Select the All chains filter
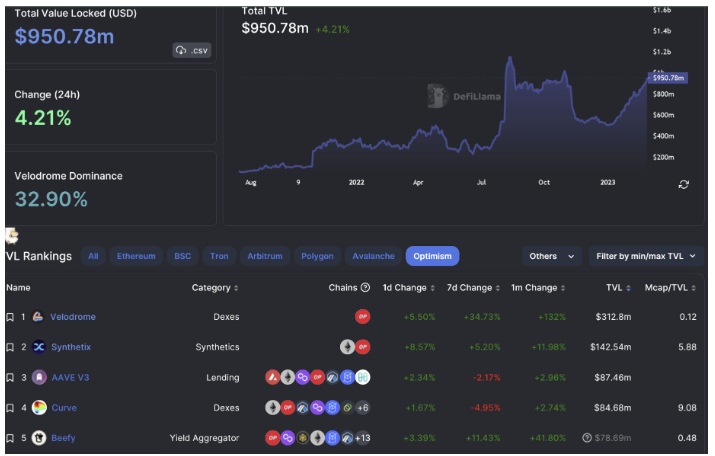Image resolution: width=715 pixels, height=456 pixels. point(93,256)
